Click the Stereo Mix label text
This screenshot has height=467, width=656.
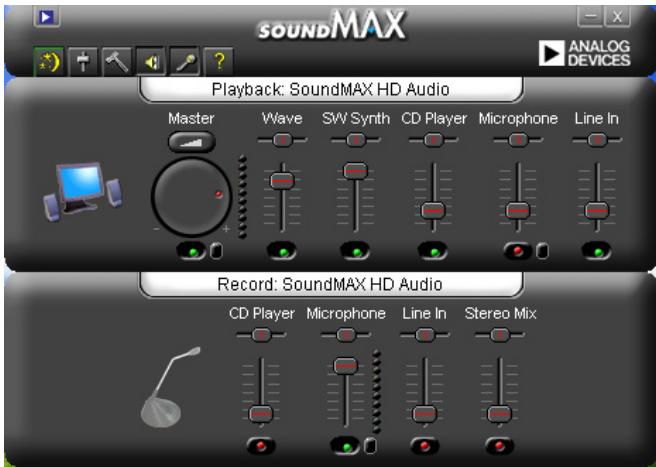[500, 313]
